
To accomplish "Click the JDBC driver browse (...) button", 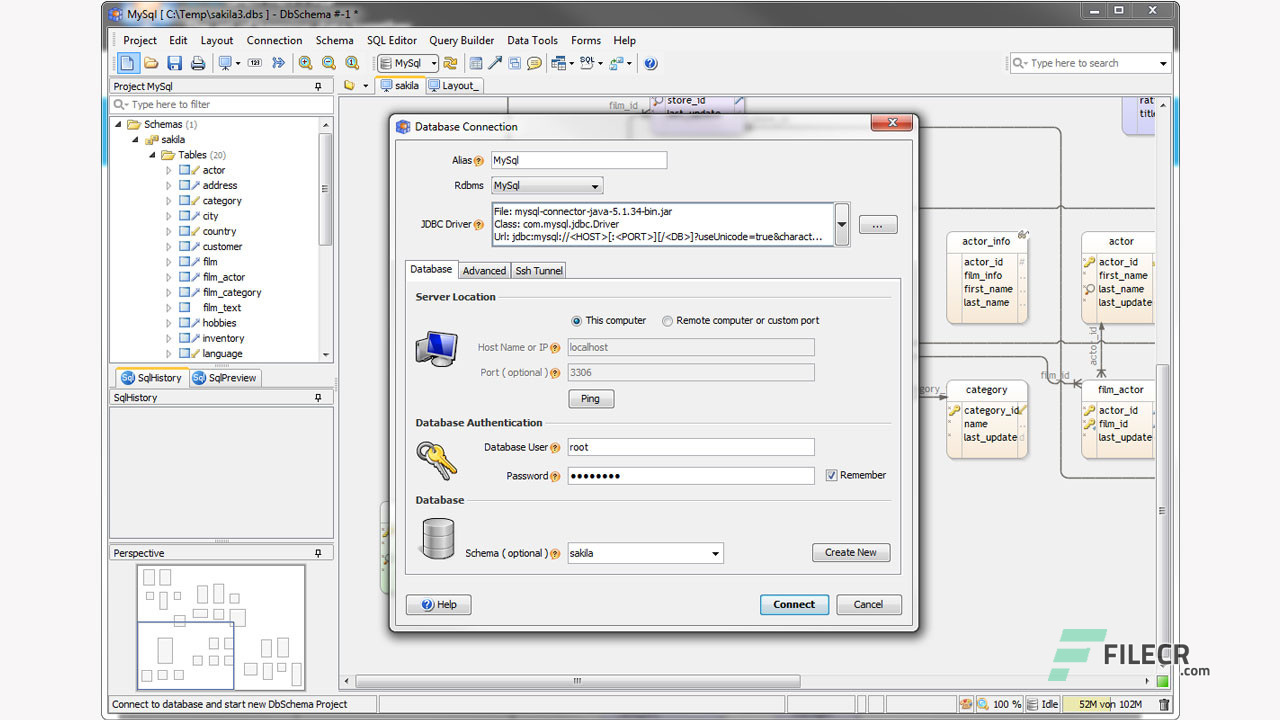I will click(877, 226).
